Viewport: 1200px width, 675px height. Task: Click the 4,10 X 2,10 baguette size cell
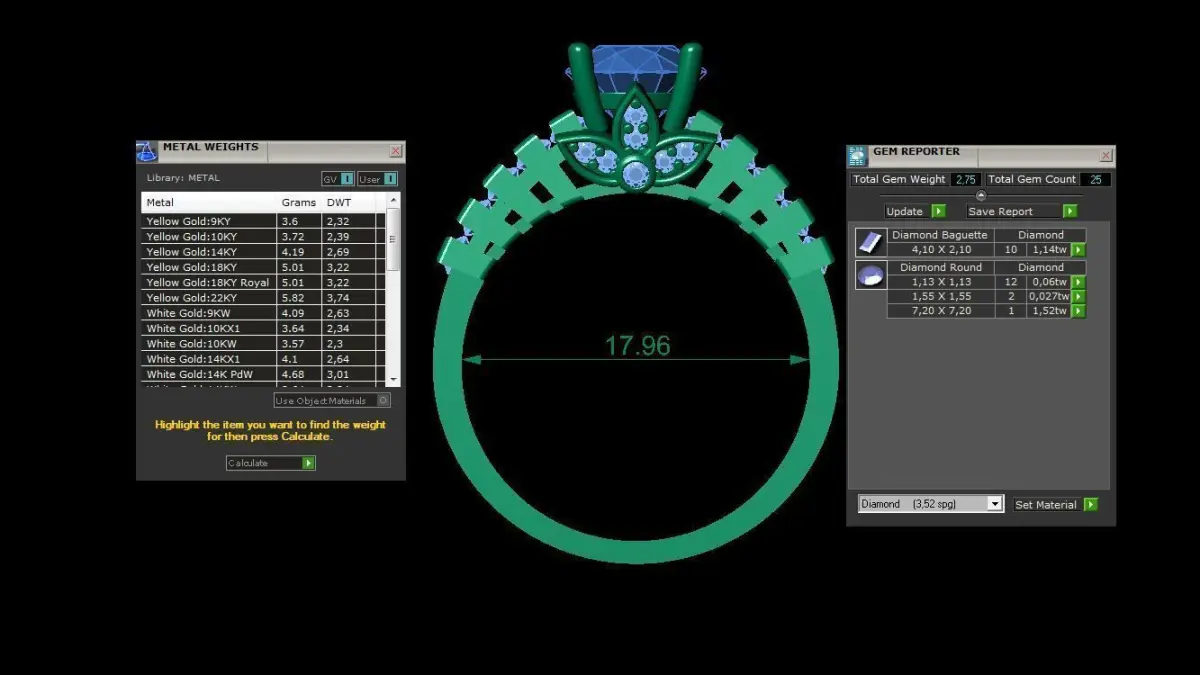(x=941, y=250)
